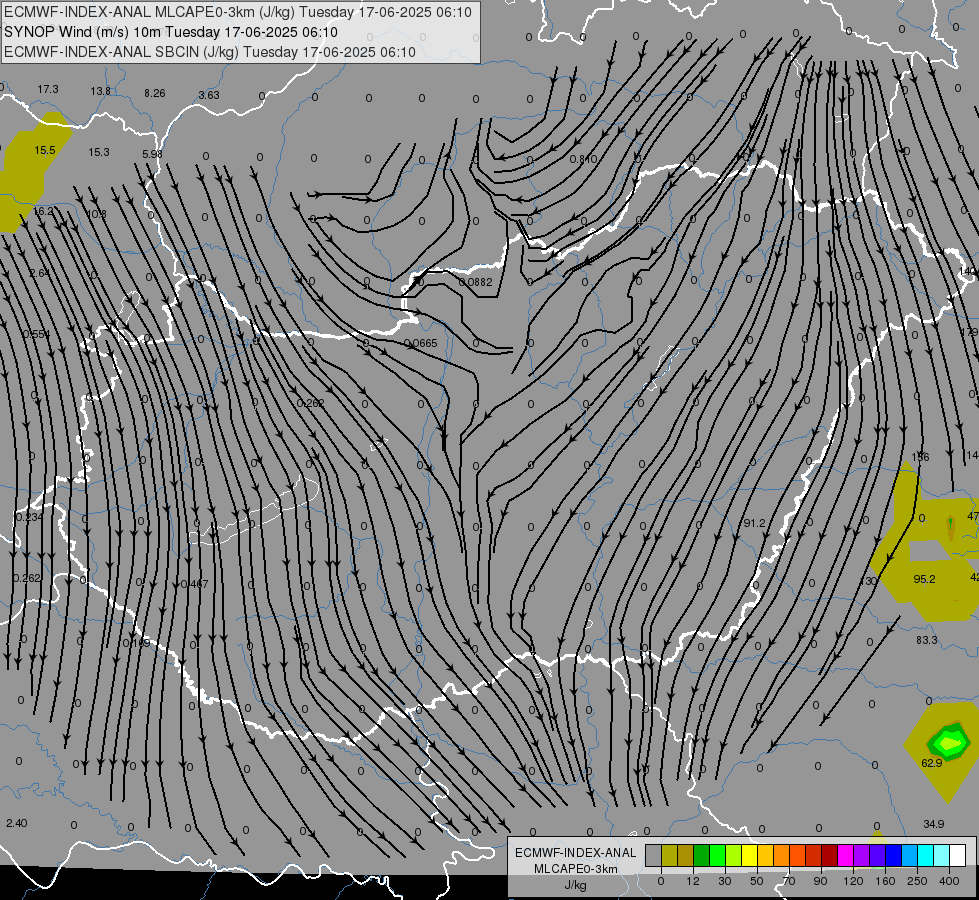Click the map value 0.467
The height and width of the screenshot is (900, 979).
195,584
